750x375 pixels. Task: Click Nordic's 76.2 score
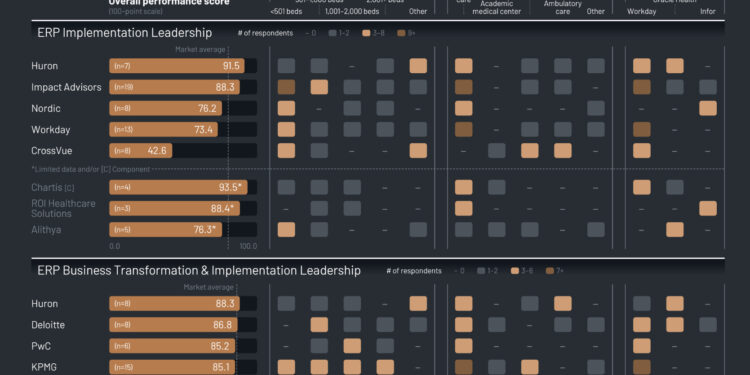pos(207,108)
